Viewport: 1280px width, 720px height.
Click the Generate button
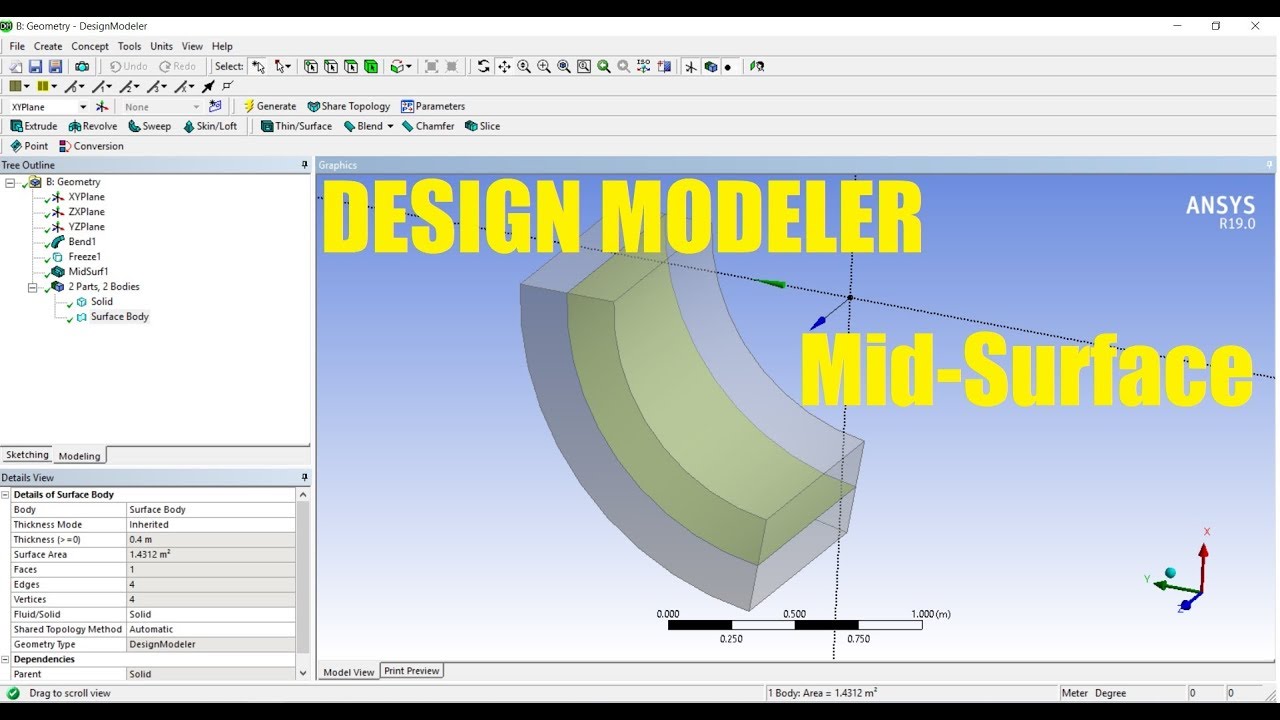(269, 106)
